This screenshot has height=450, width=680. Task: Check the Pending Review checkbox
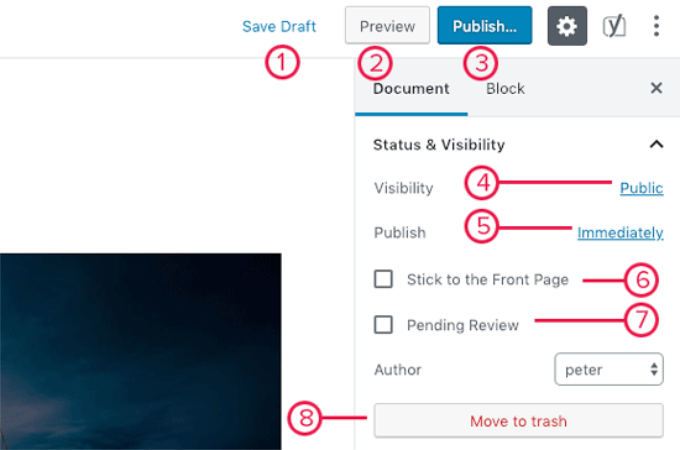(383, 325)
